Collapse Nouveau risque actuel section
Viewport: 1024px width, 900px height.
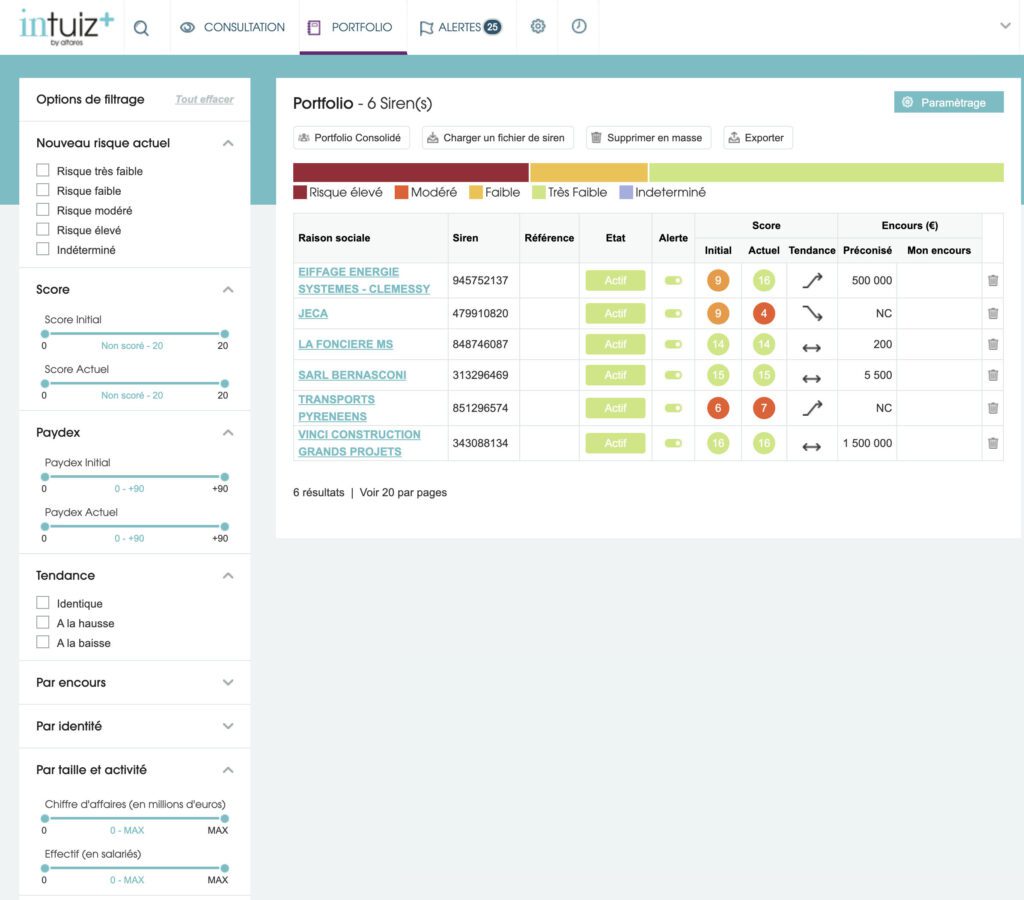228,143
